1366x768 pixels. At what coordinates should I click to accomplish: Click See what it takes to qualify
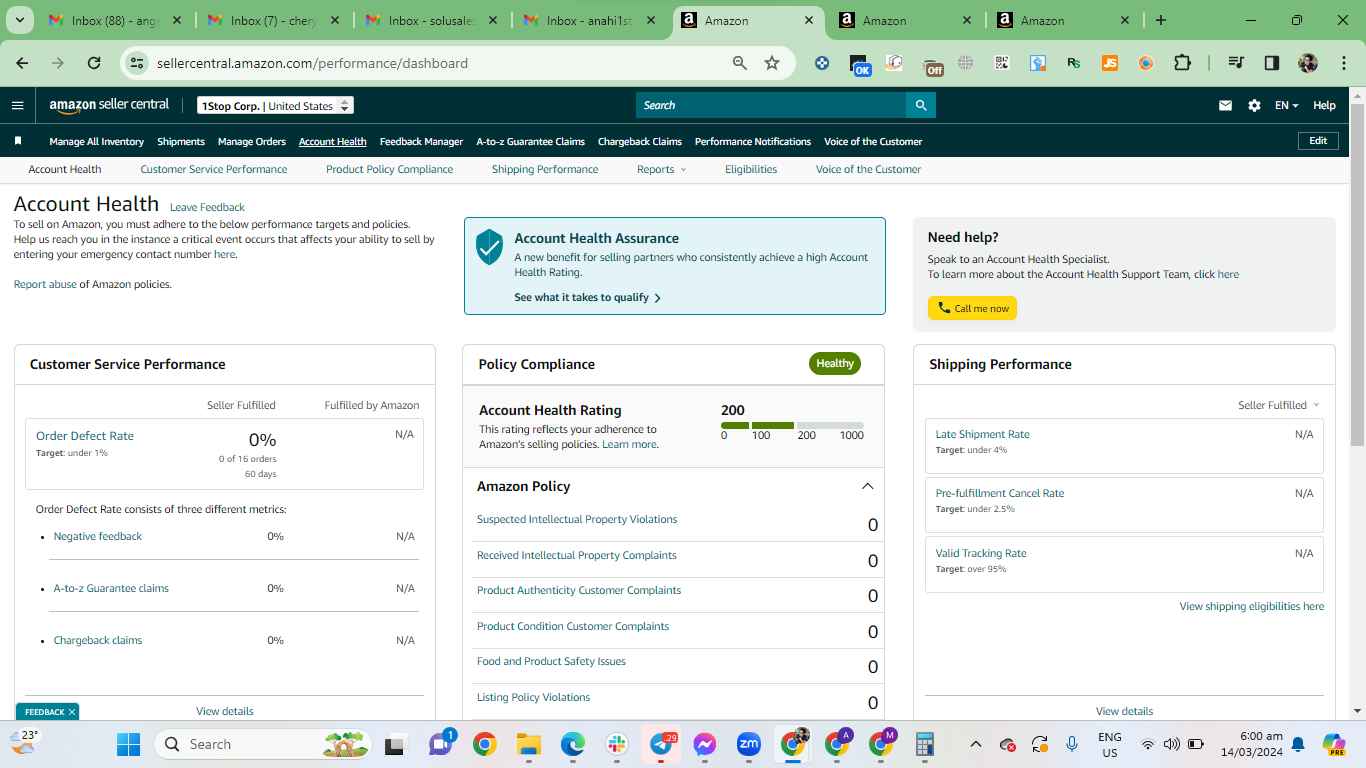pos(588,297)
